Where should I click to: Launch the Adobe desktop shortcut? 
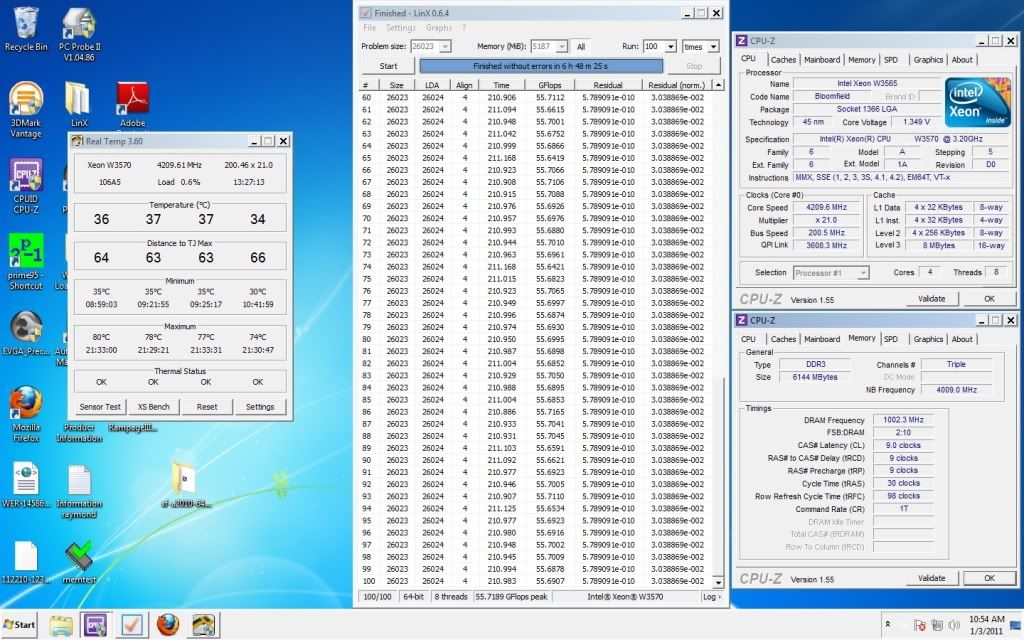[x=133, y=104]
